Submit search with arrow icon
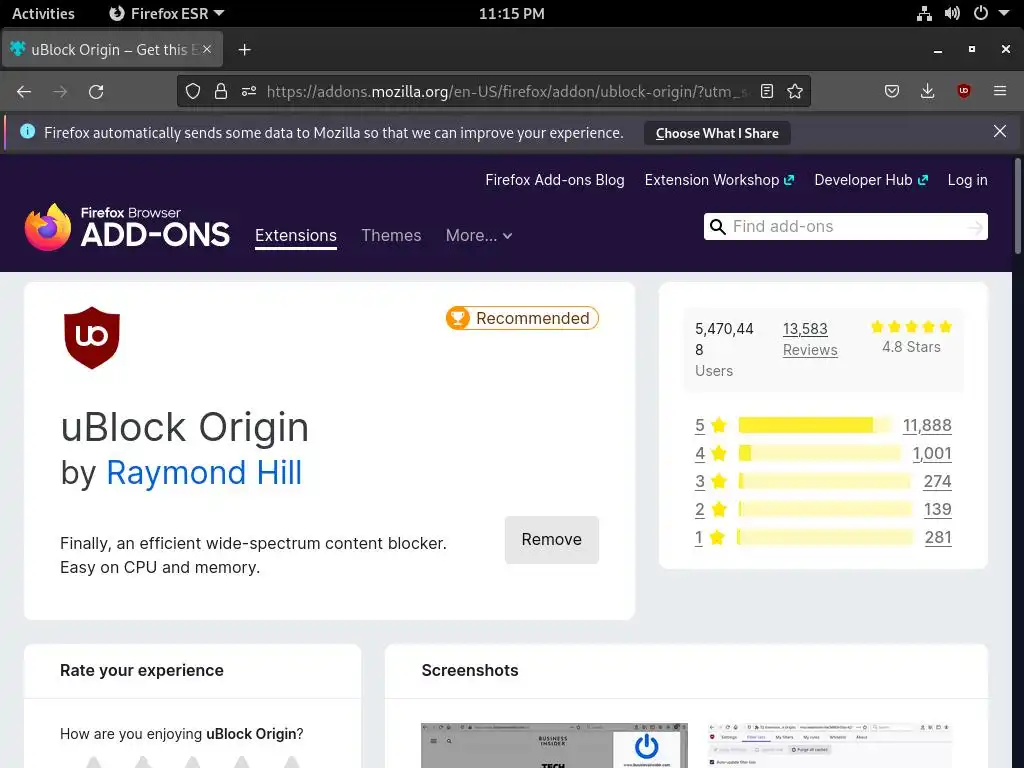 click(x=975, y=227)
